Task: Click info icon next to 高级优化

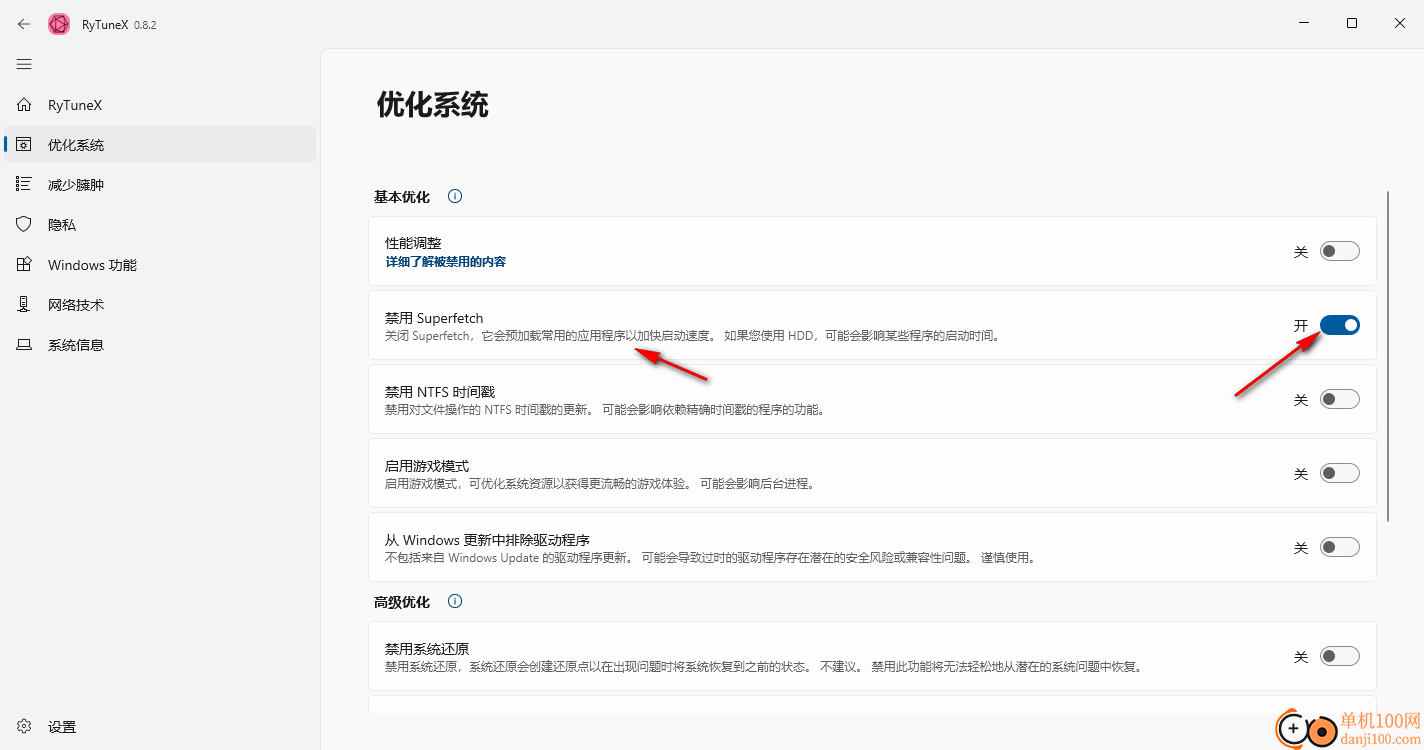Action: (x=455, y=602)
